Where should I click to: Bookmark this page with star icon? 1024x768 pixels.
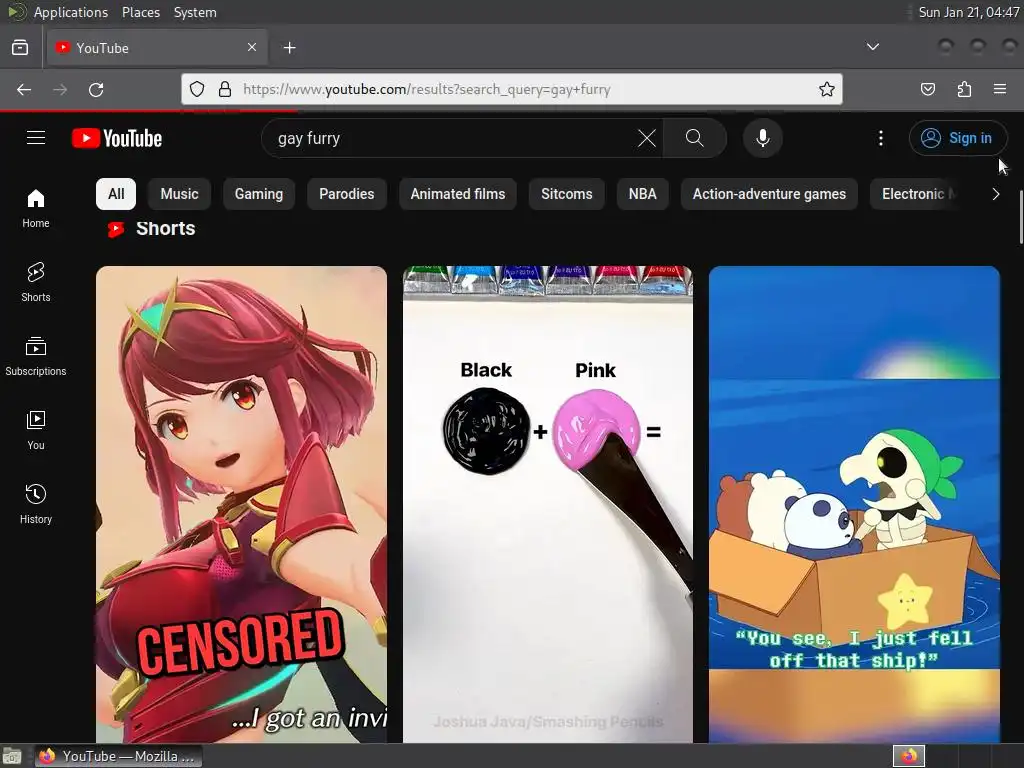pyautogui.click(x=827, y=89)
